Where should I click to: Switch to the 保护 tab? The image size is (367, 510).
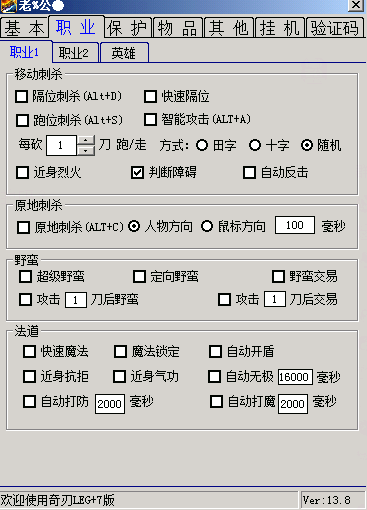(128, 28)
